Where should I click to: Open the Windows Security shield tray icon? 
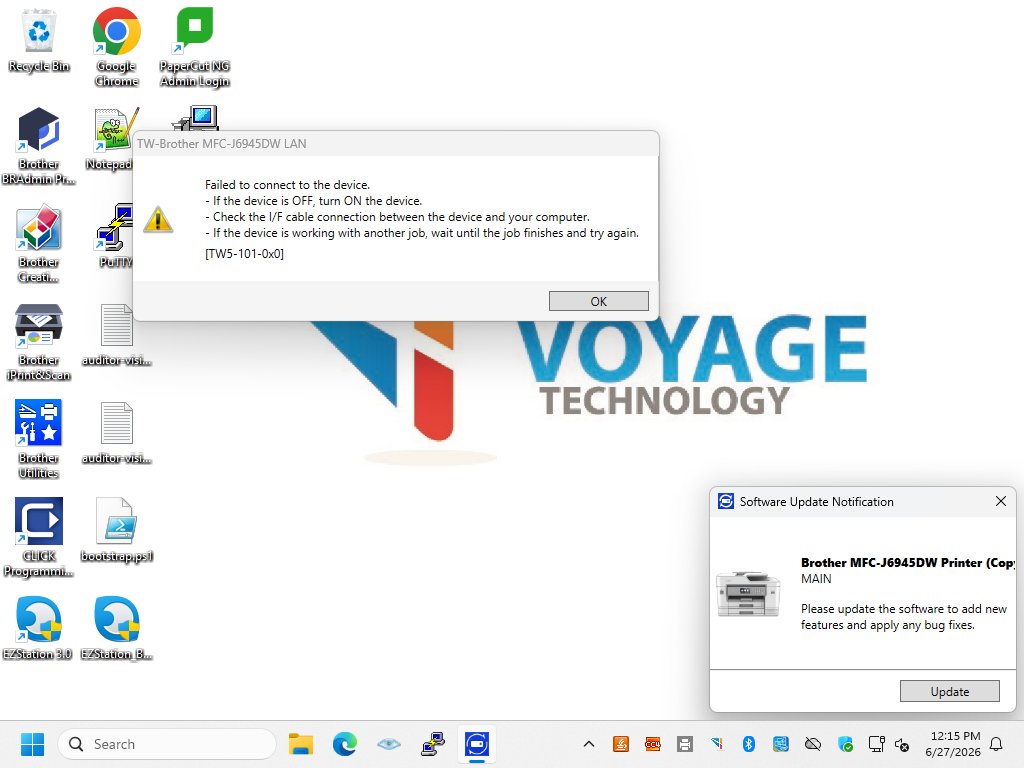pyautogui.click(x=844, y=744)
